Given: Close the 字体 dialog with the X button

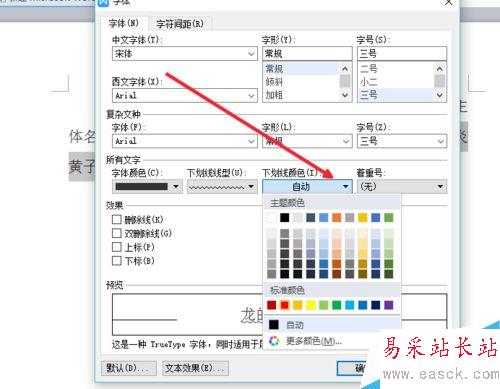Looking at the screenshot, I should point(449,3).
